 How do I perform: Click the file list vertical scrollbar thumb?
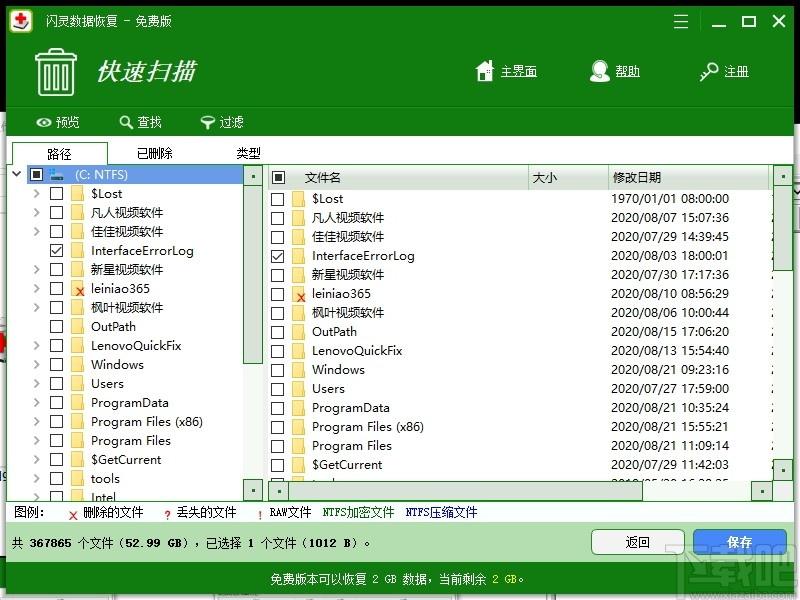pyautogui.click(x=783, y=229)
